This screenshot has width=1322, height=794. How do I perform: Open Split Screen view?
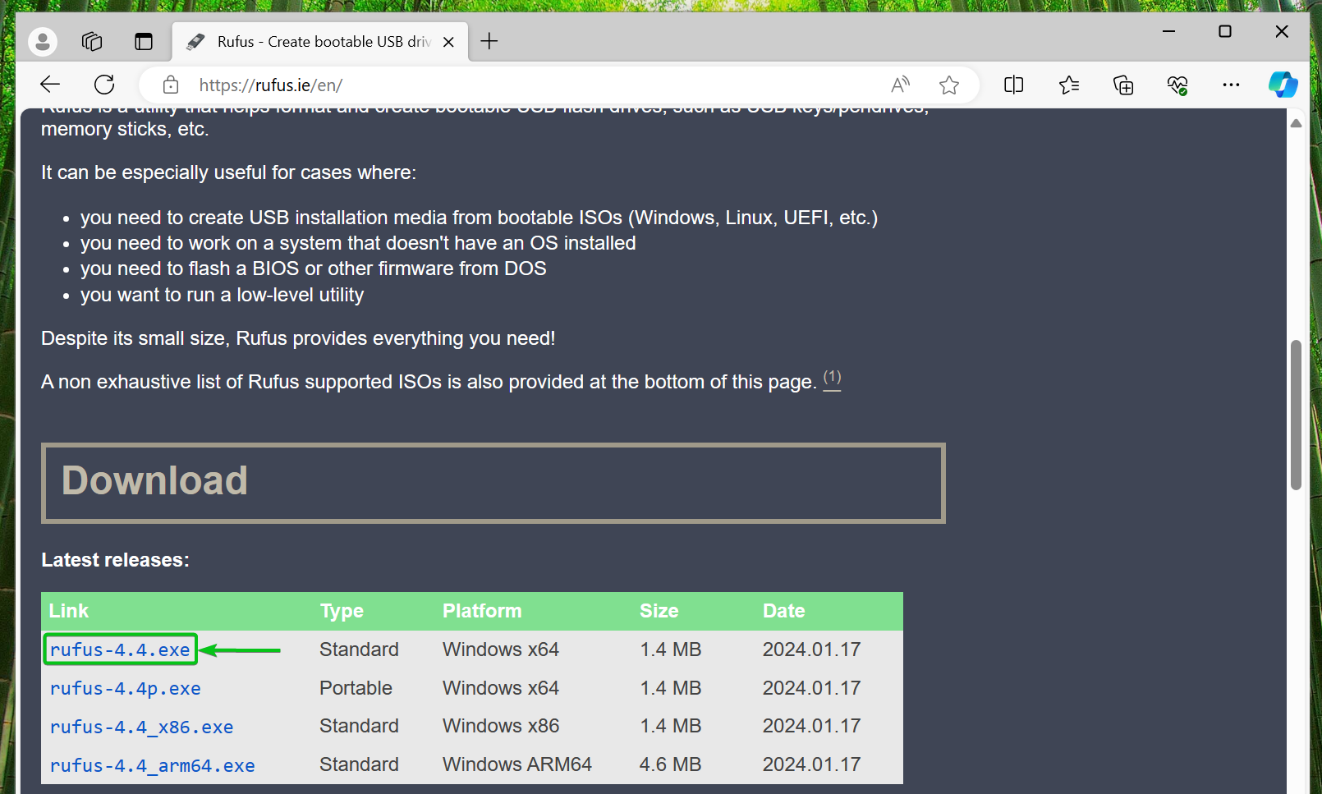1013,85
